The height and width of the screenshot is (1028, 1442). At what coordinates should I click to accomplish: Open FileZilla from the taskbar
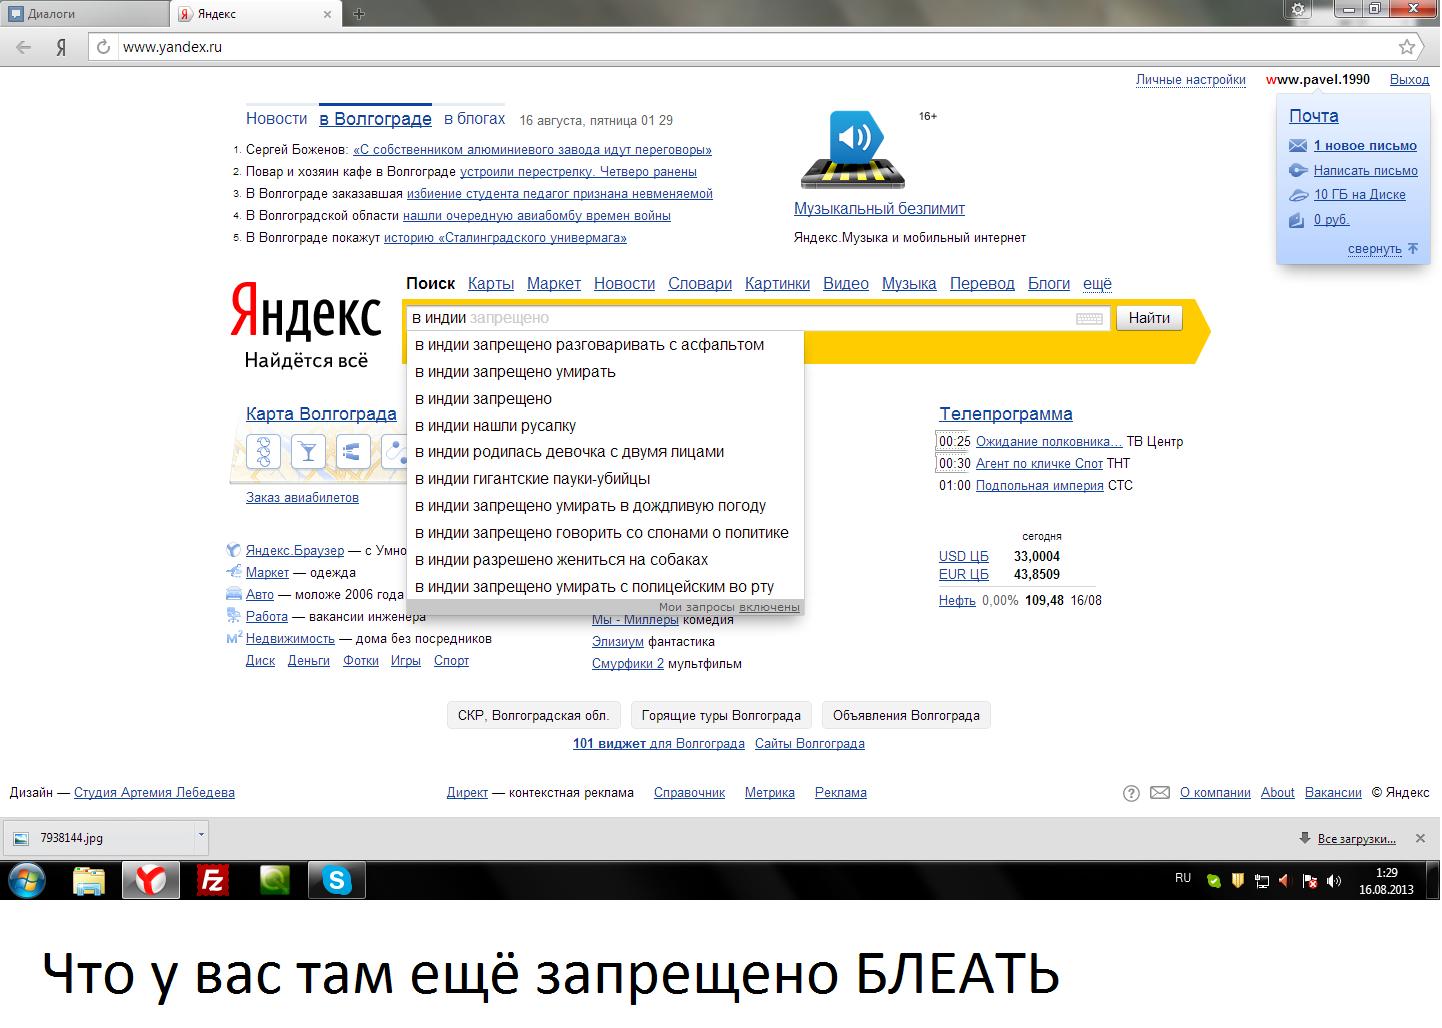(x=213, y=881)
